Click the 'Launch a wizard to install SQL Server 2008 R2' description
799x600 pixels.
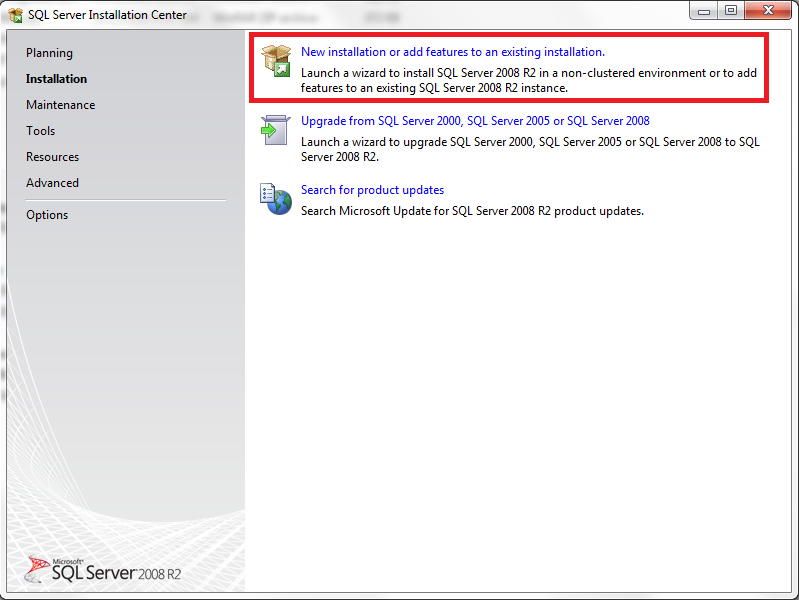529,81
